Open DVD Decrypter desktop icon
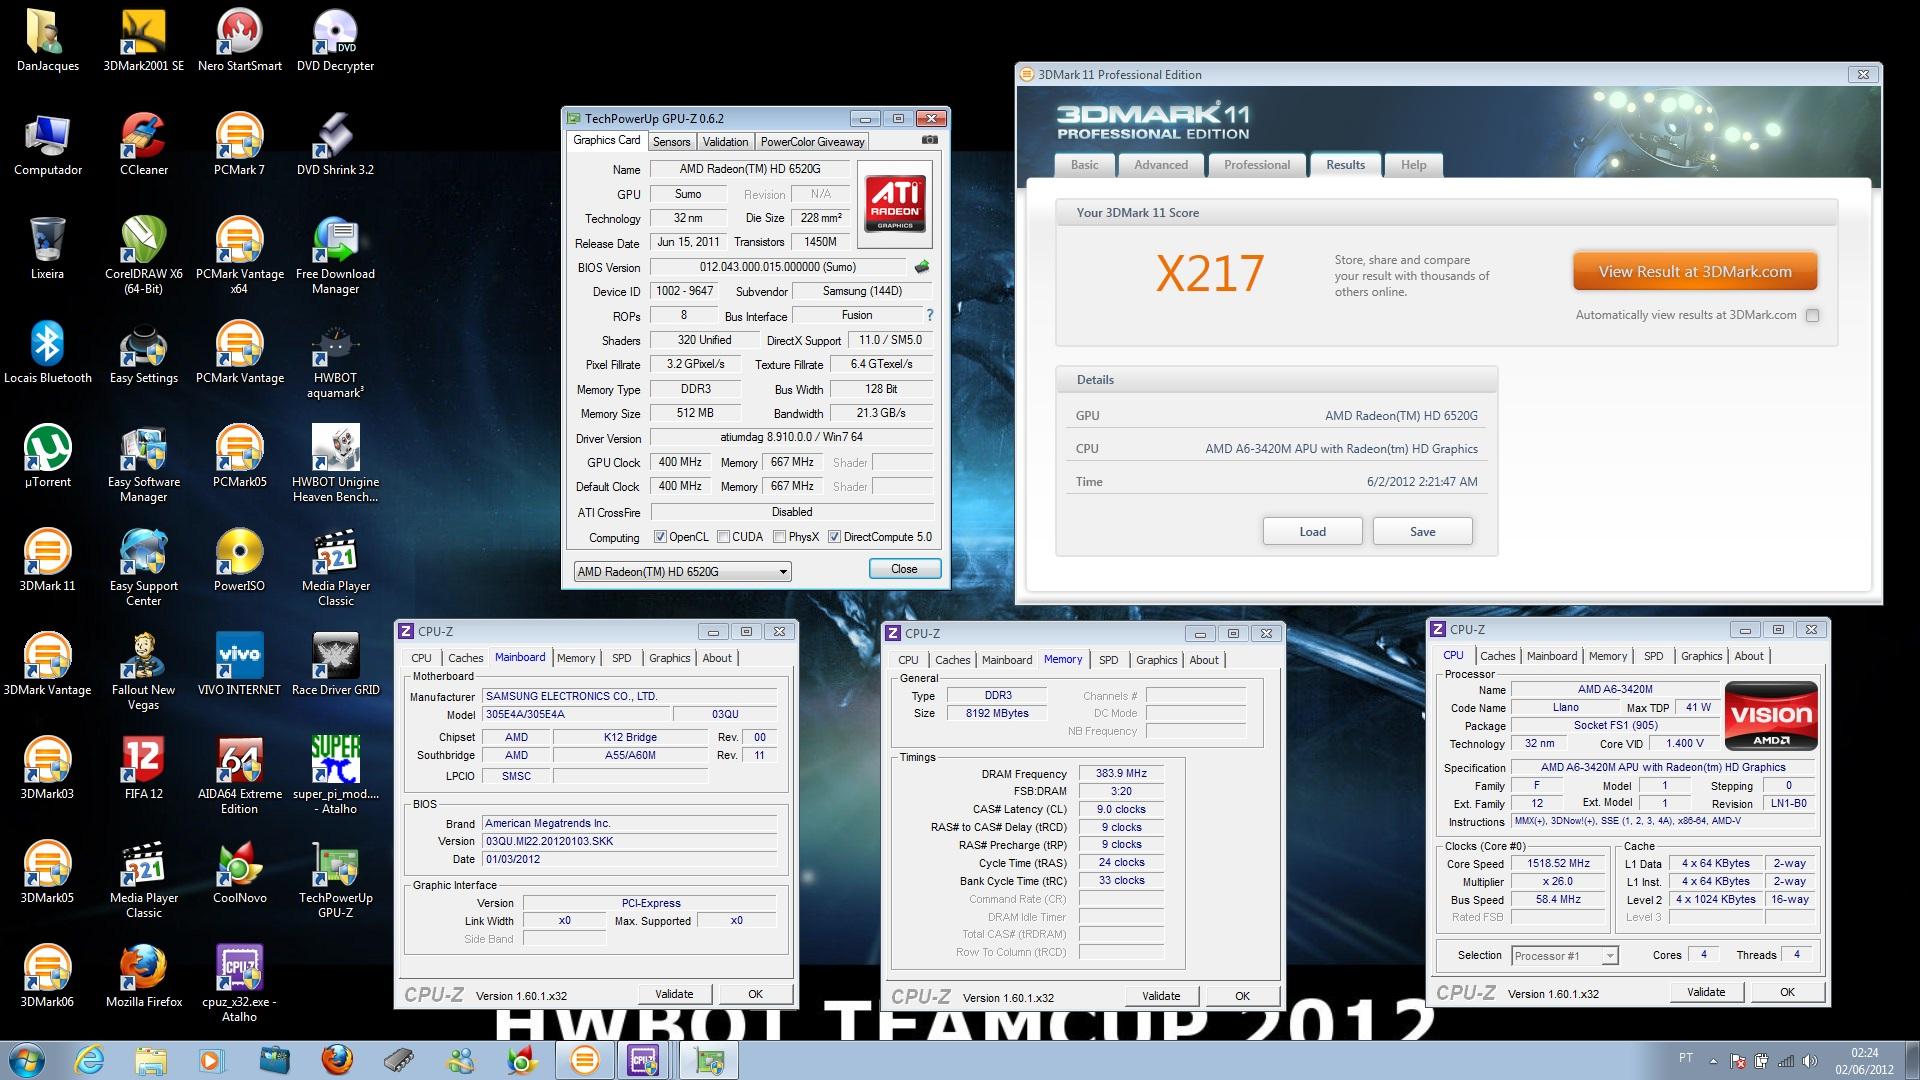This screenshot has width=1920, height=1080. (335, 40)
